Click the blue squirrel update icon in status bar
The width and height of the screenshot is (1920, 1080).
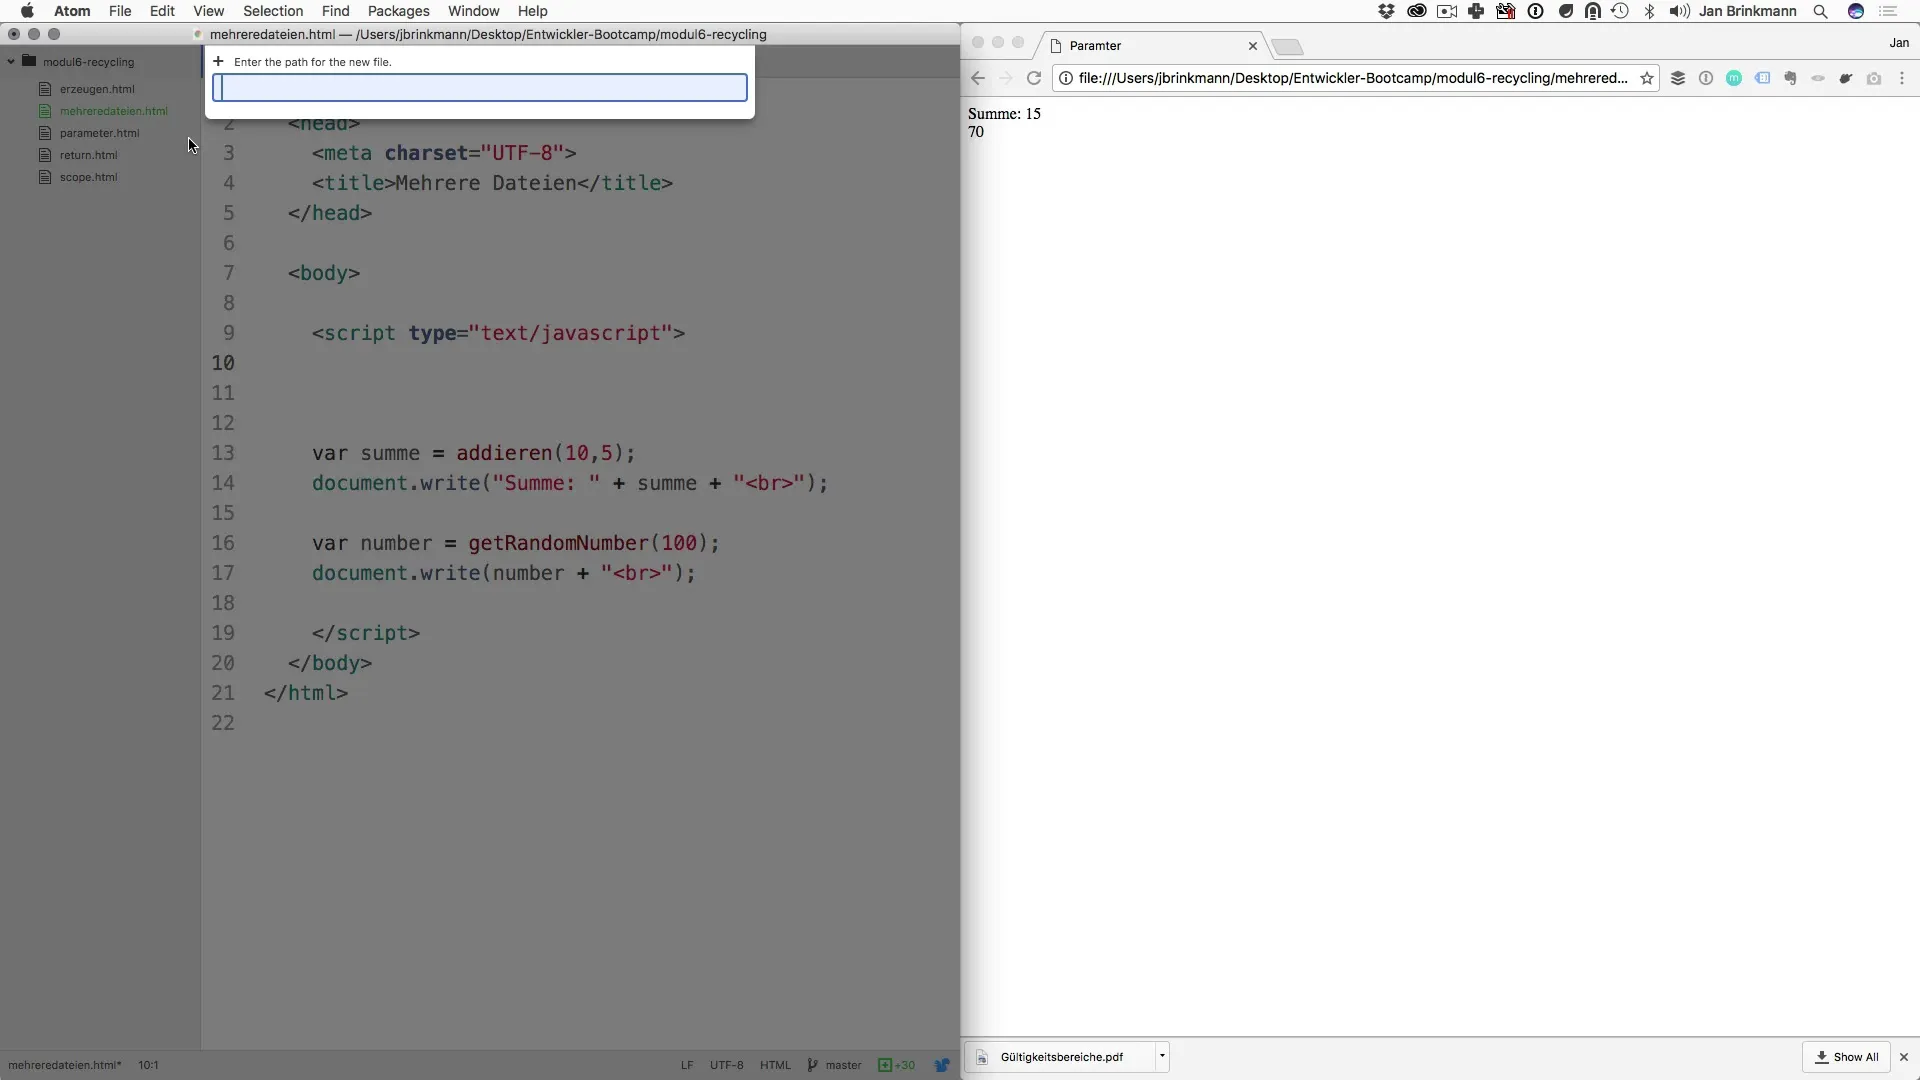pyautogui.click(x=941, y=1065)
